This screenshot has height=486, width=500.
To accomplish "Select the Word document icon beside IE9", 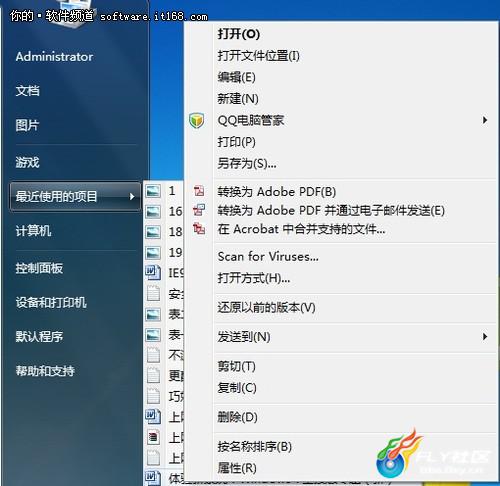I will tap(153, 272).
